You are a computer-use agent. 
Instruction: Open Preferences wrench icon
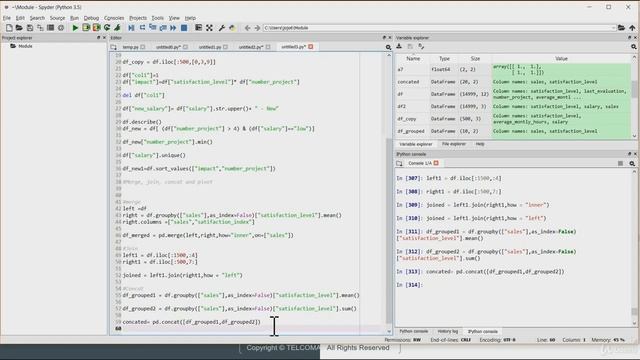222,28
